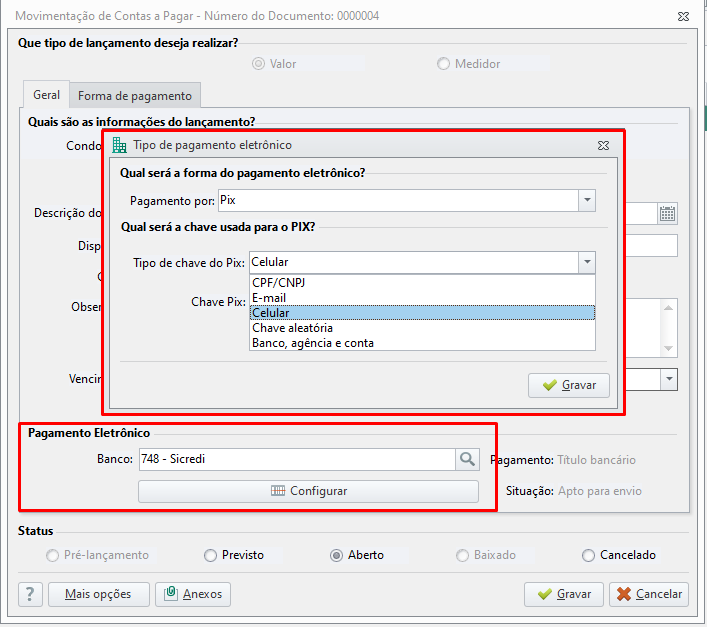Screen dimensions: 707x627
Task: Click the help question mark button
Action: tap(30, 594)
